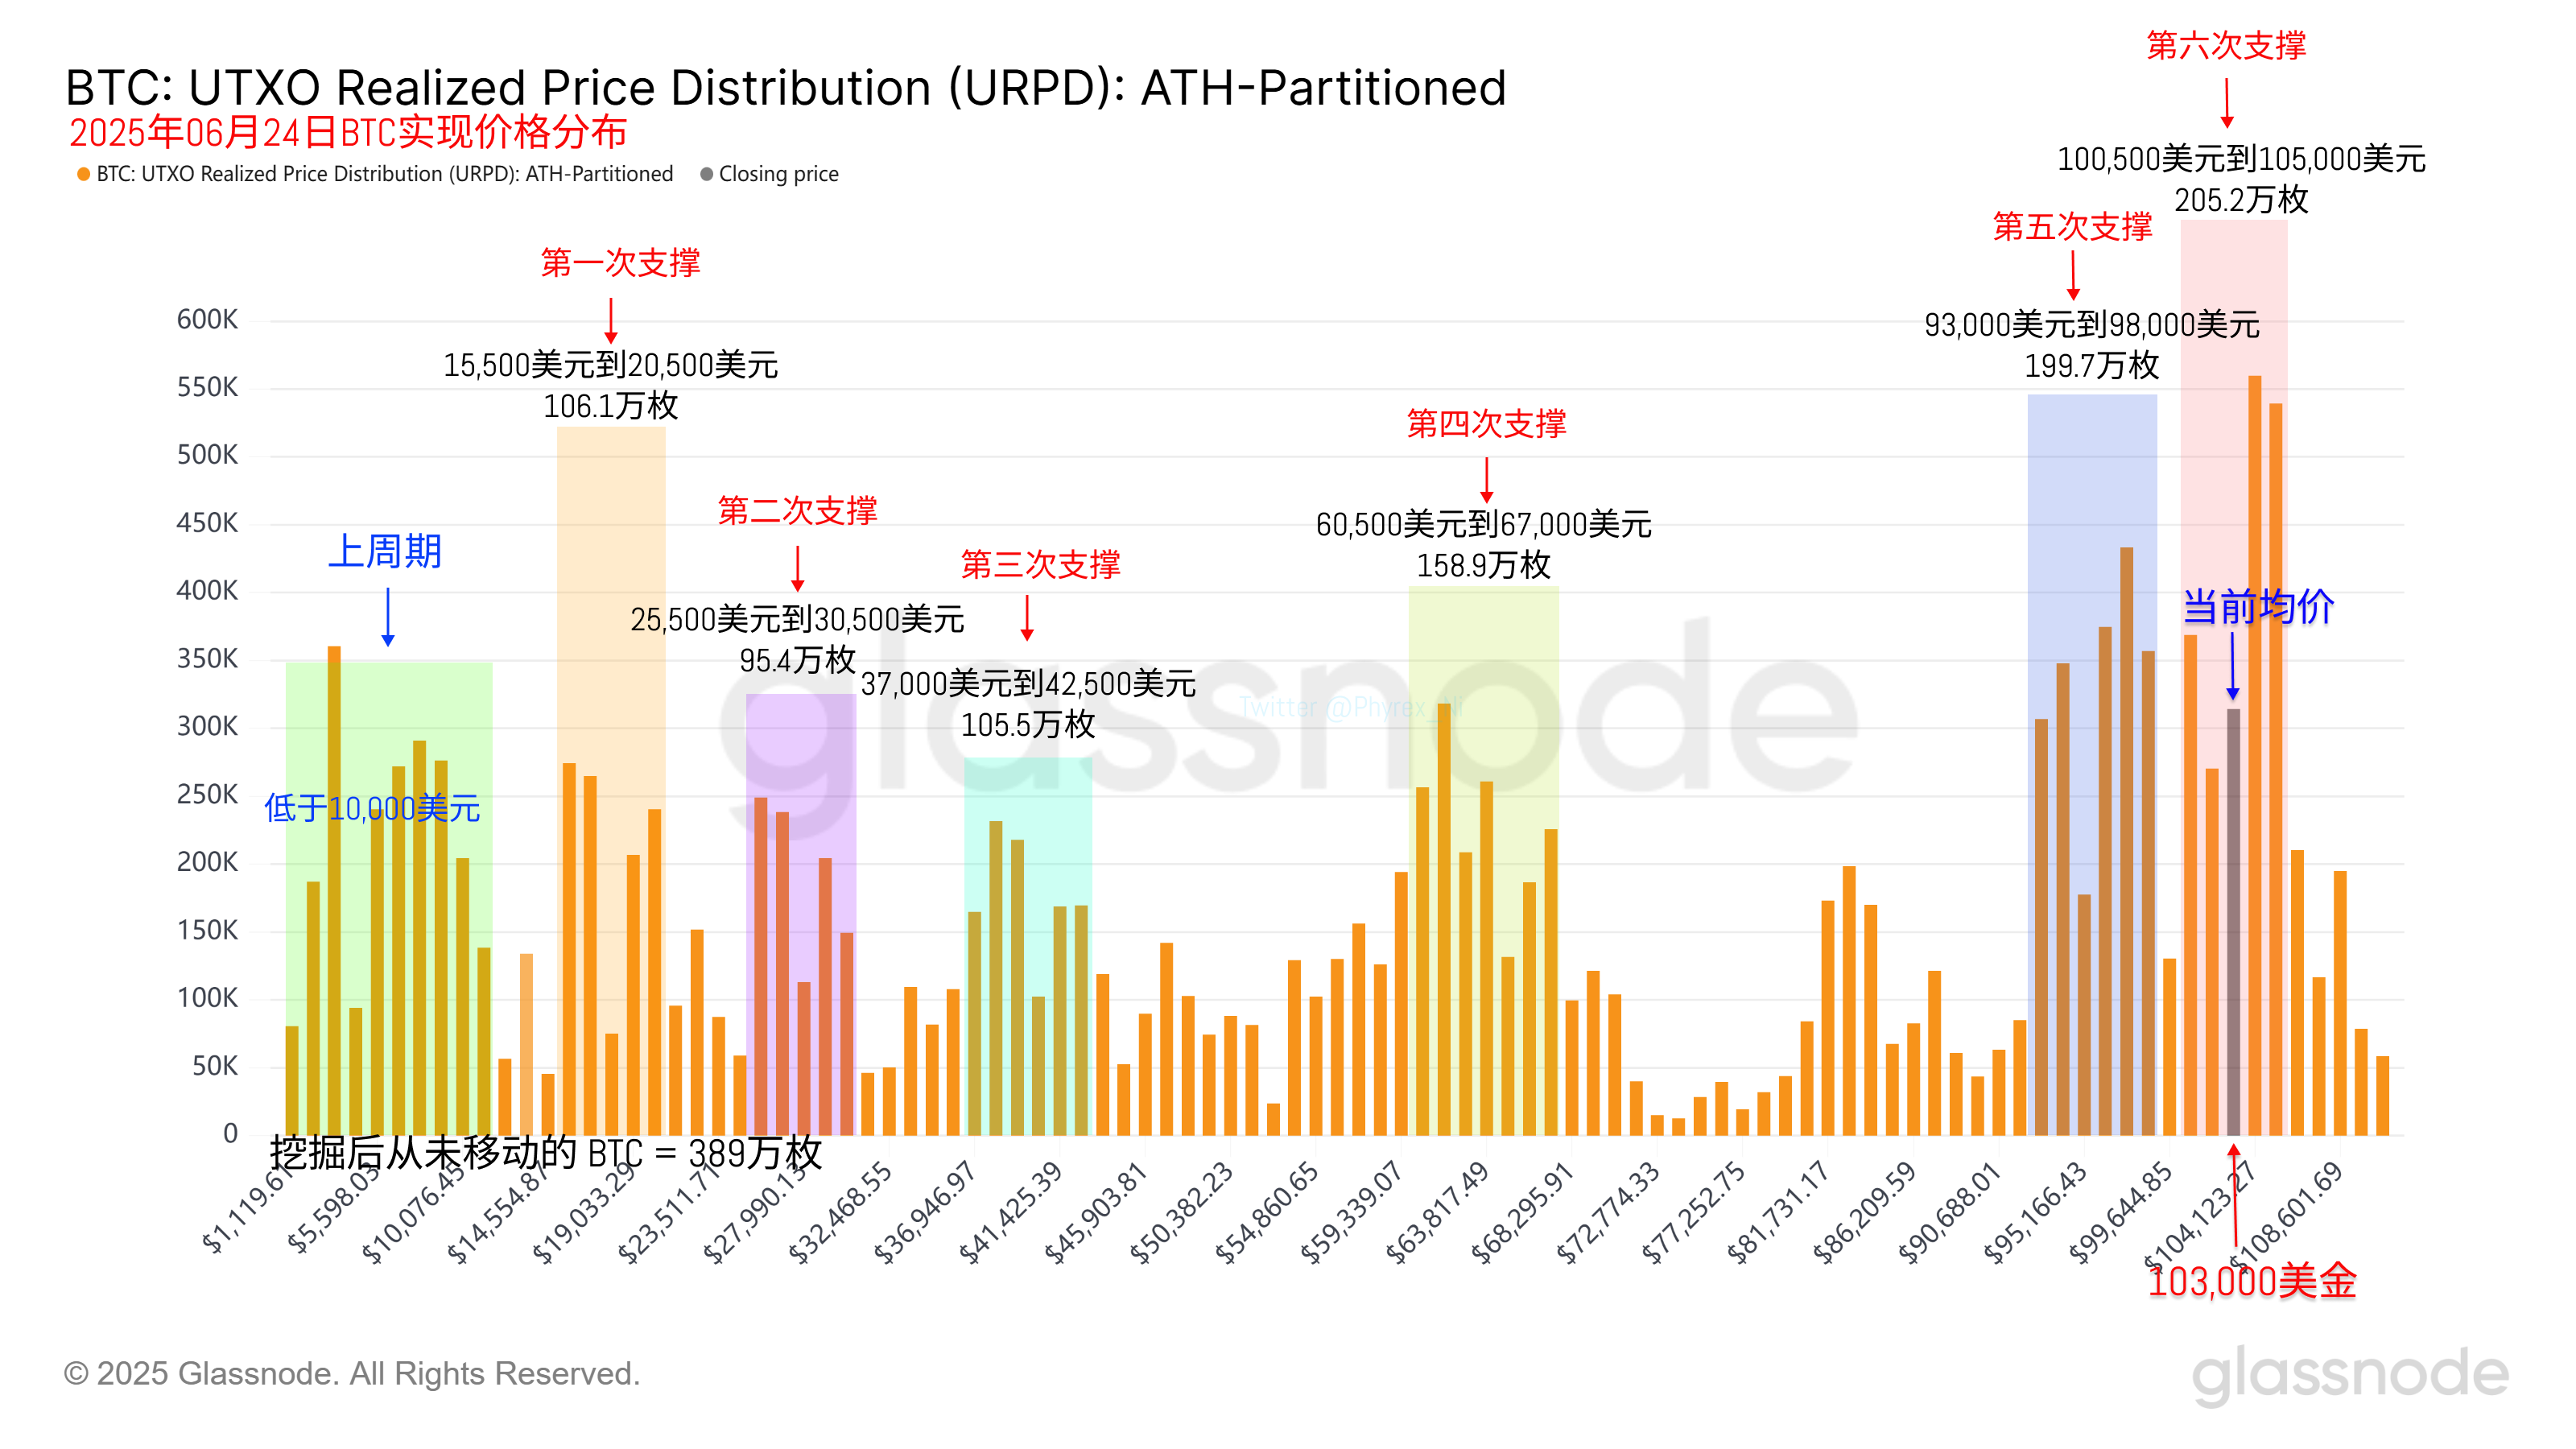Click the gray closing price bar

pos(2233,920)
